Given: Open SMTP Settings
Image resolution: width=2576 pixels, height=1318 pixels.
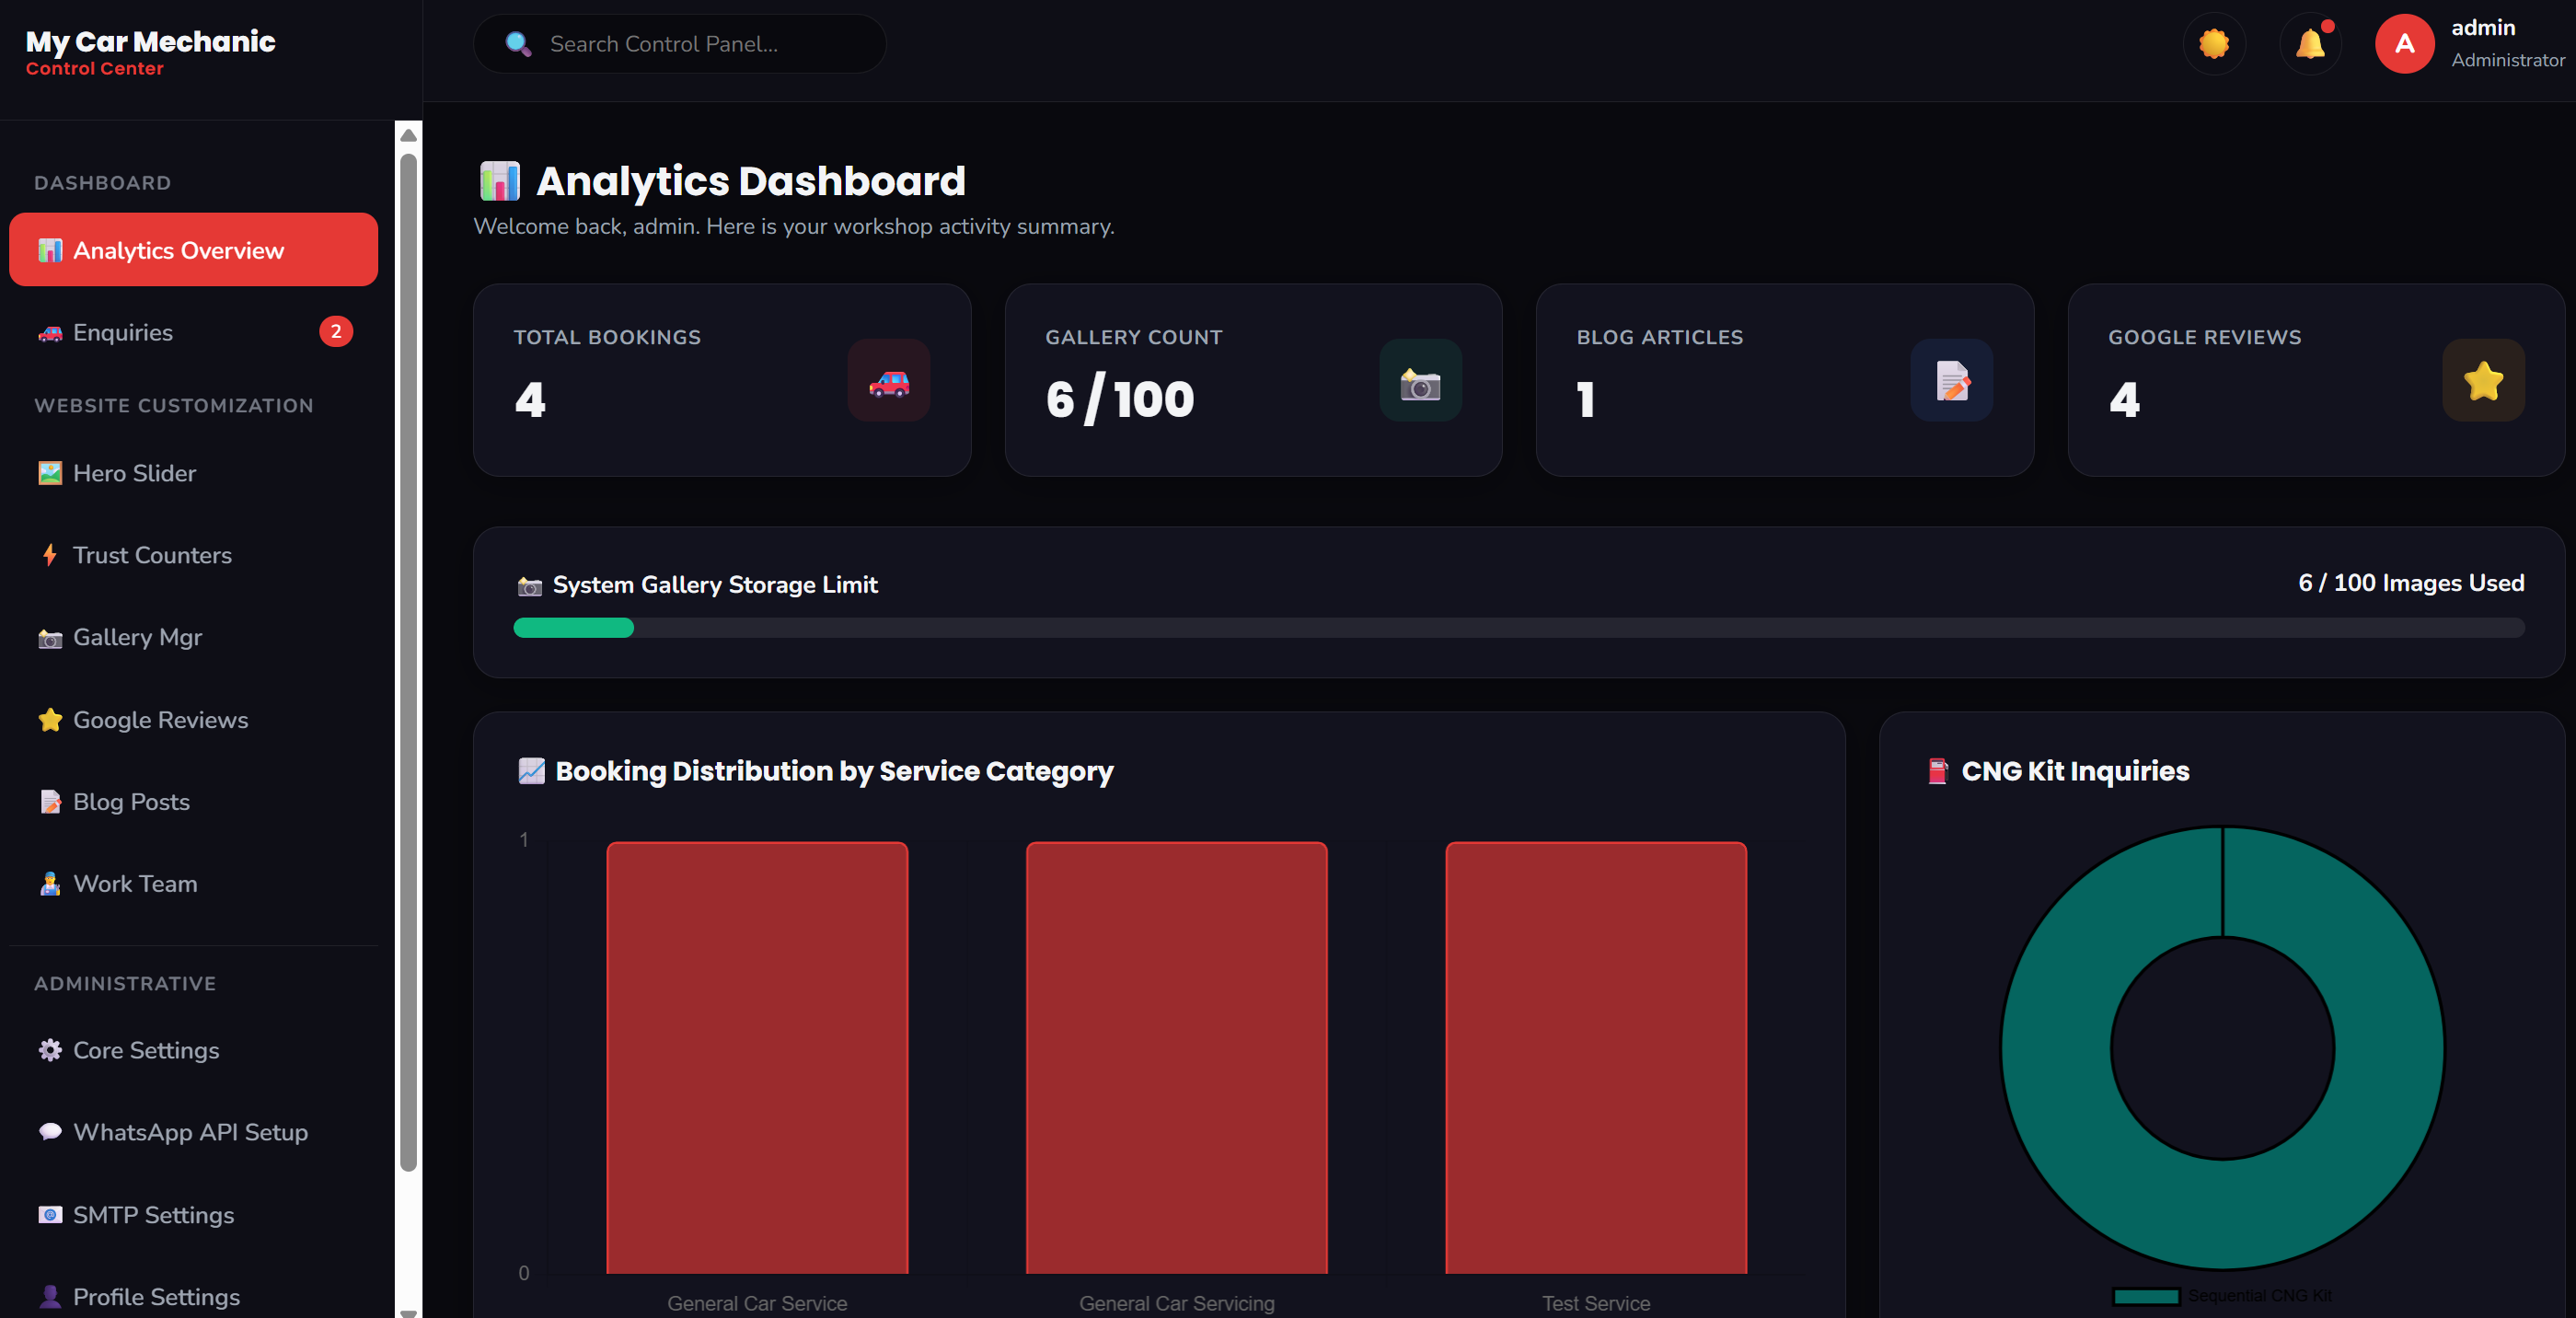Looking at the screenshot, I should point(193,1215).
